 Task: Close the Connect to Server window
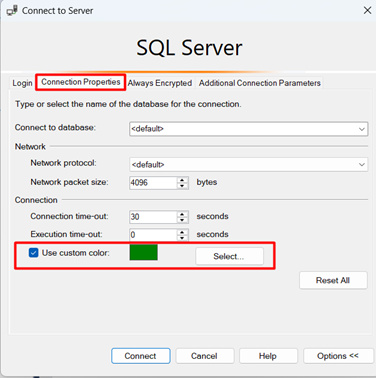point(367,10)
